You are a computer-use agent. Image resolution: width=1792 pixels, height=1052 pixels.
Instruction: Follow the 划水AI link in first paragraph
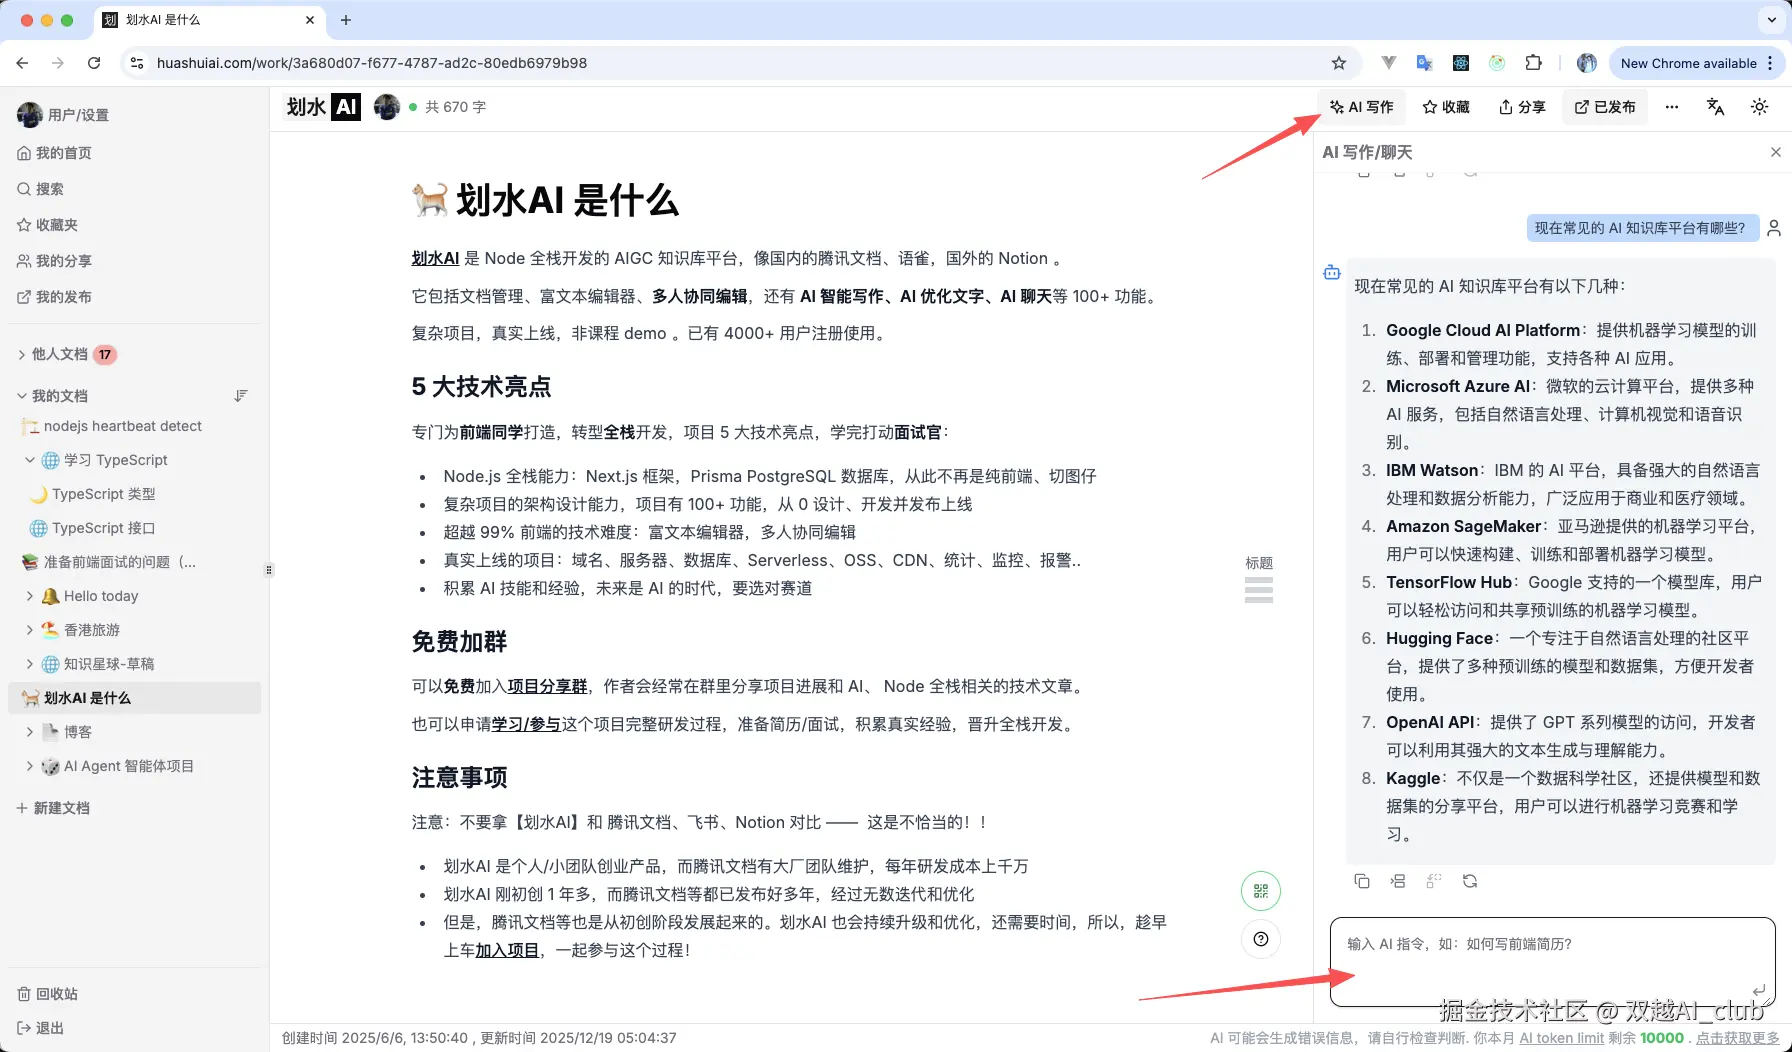coord(435,258)
